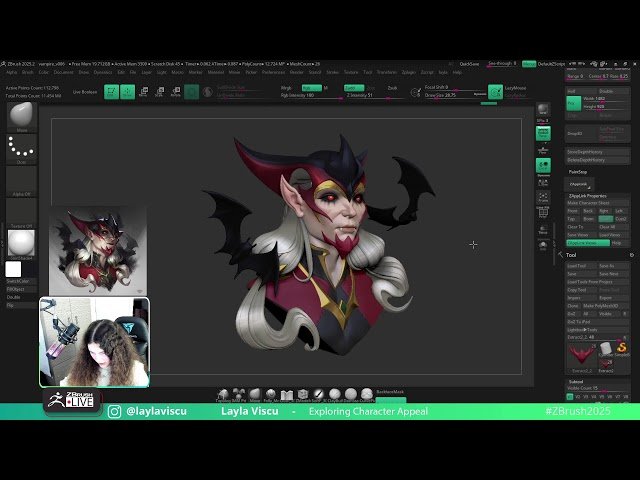Toggle the green Menus button
This screenshot has width=640, height=480.
[x=529, y=64]
